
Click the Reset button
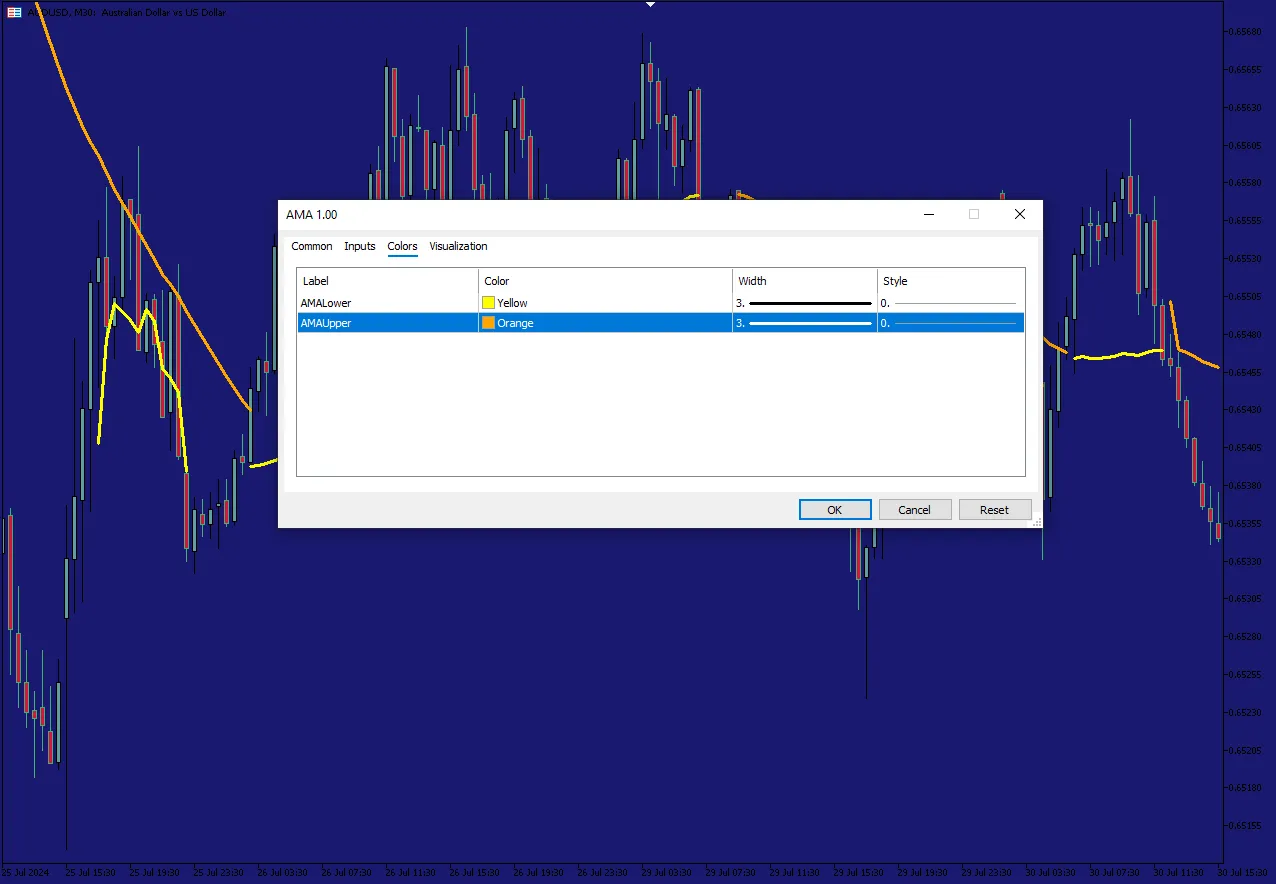[994, 510]
